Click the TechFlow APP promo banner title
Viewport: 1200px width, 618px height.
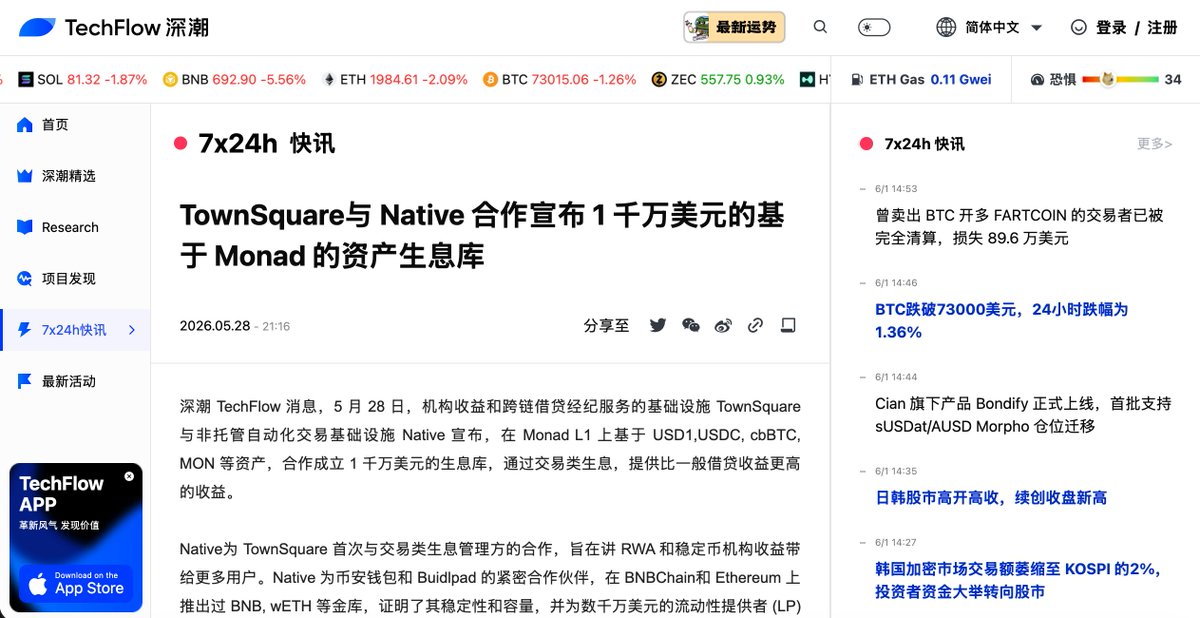61,494
